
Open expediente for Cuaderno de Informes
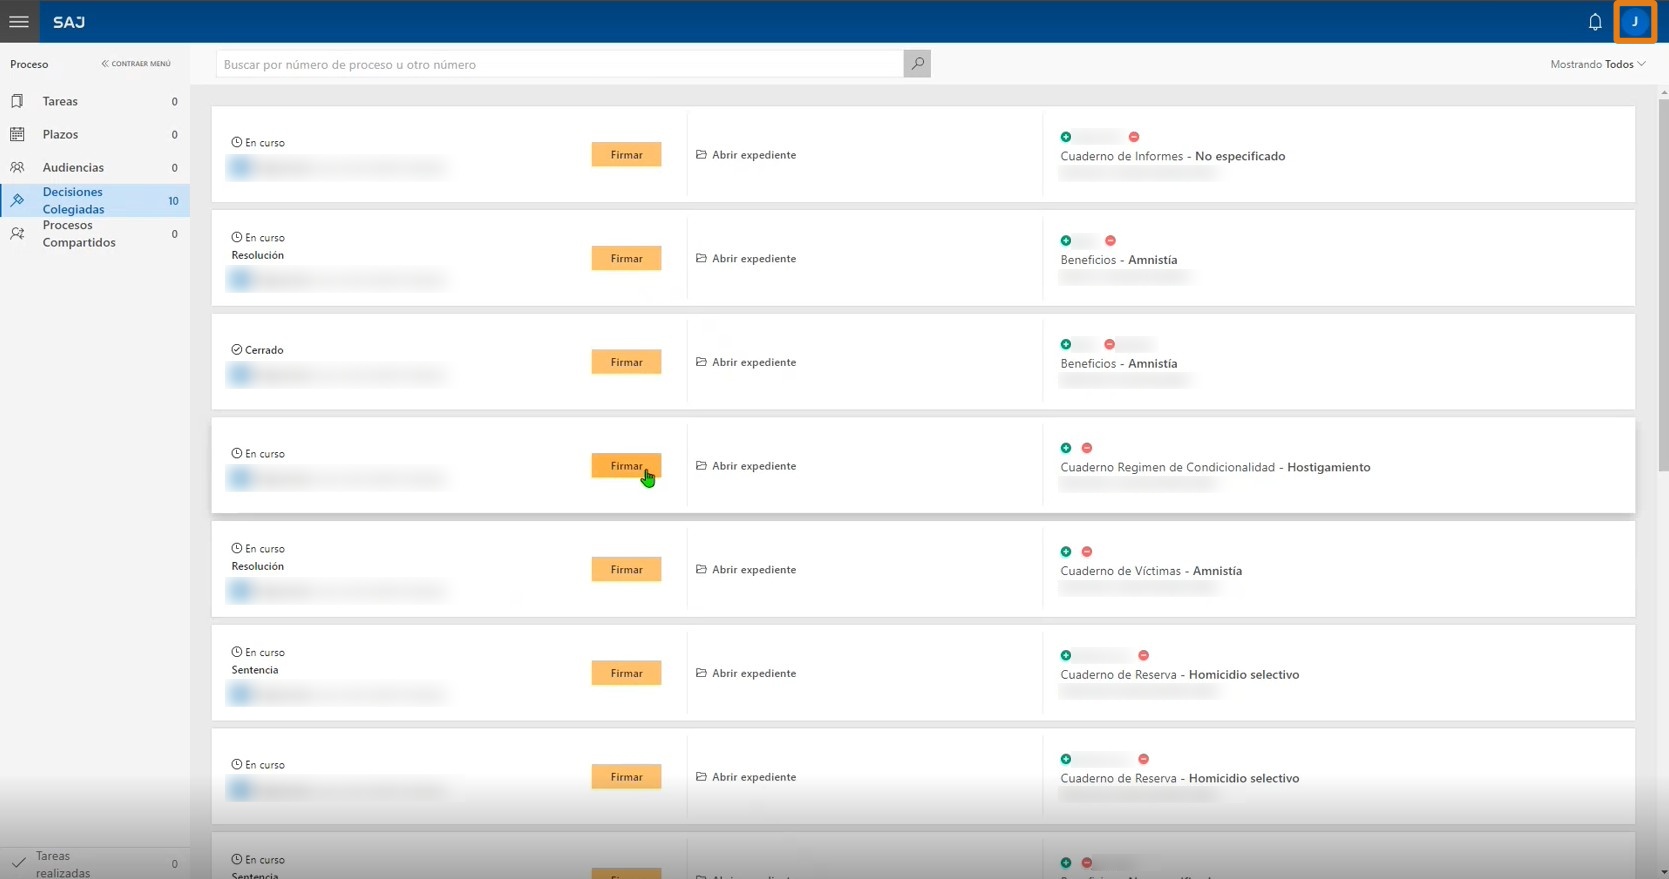point(746,155)
